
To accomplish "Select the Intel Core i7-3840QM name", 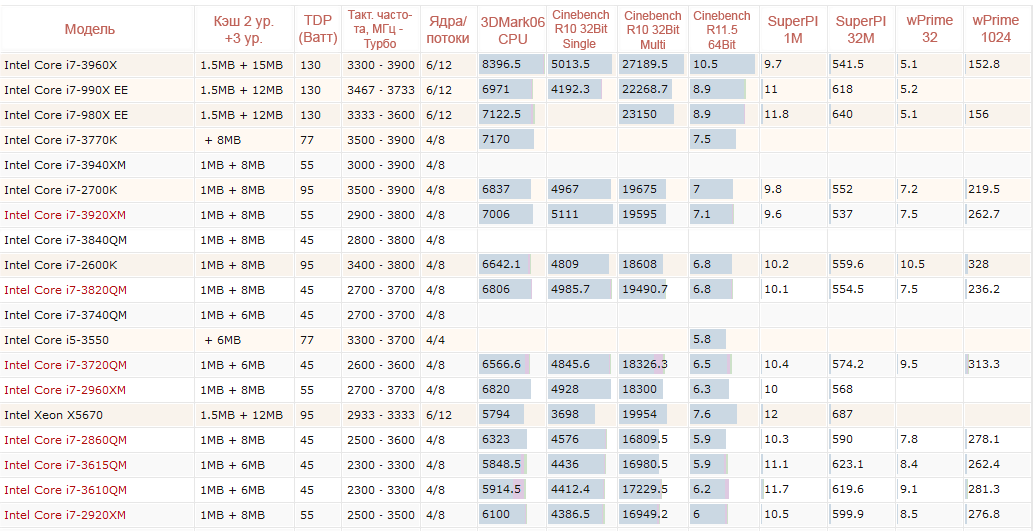I will click(65, 240).
